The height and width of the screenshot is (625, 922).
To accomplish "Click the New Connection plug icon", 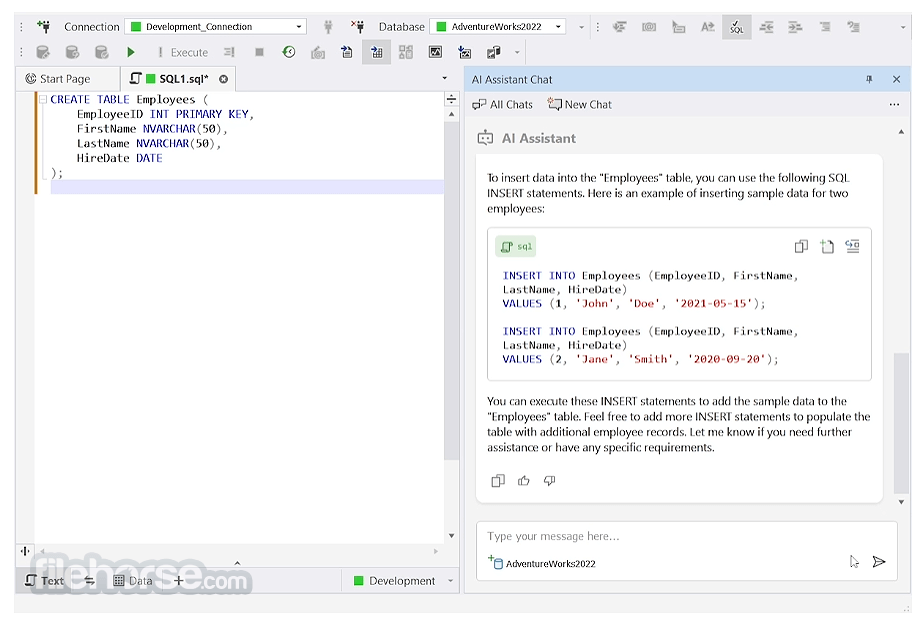I will (44, 26).
